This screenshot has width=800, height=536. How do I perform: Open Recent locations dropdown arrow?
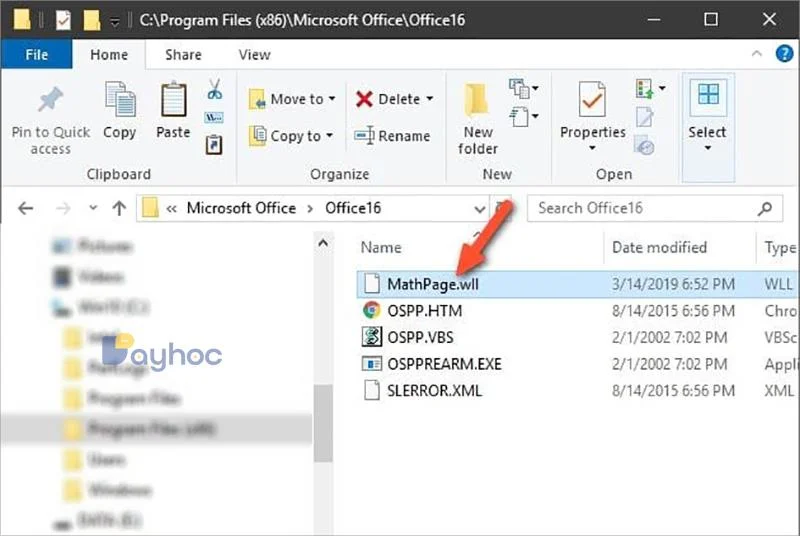click(93, 208)
